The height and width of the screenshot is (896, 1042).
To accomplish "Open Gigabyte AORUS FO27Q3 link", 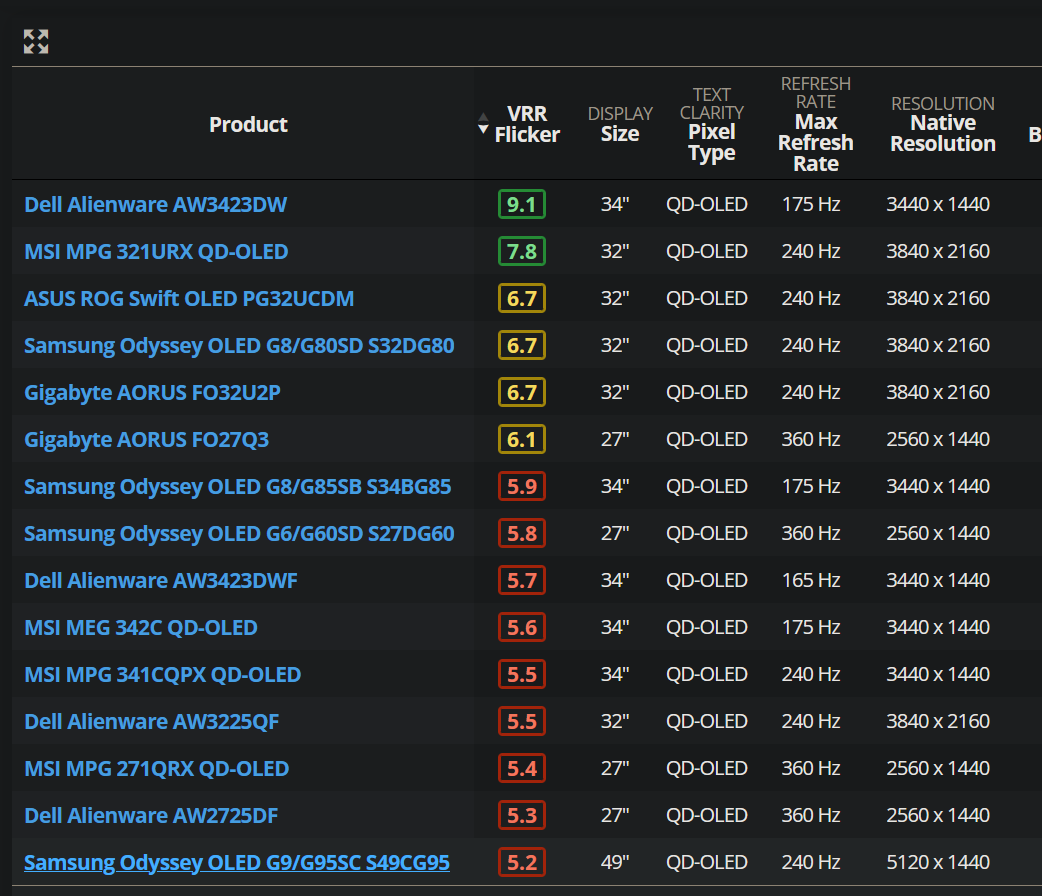I will pyautogui.click(x=147, y=439).
